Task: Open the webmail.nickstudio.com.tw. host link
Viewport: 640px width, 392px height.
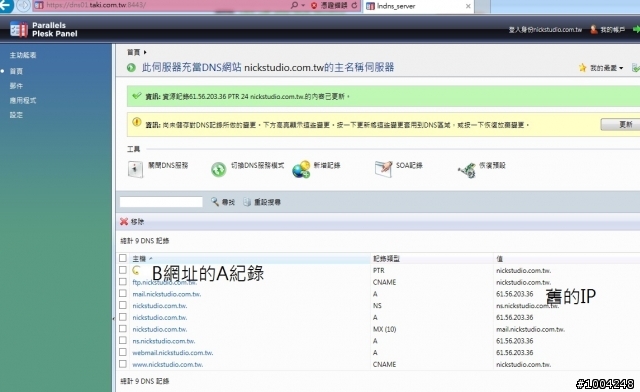Action: coord(173,353)
